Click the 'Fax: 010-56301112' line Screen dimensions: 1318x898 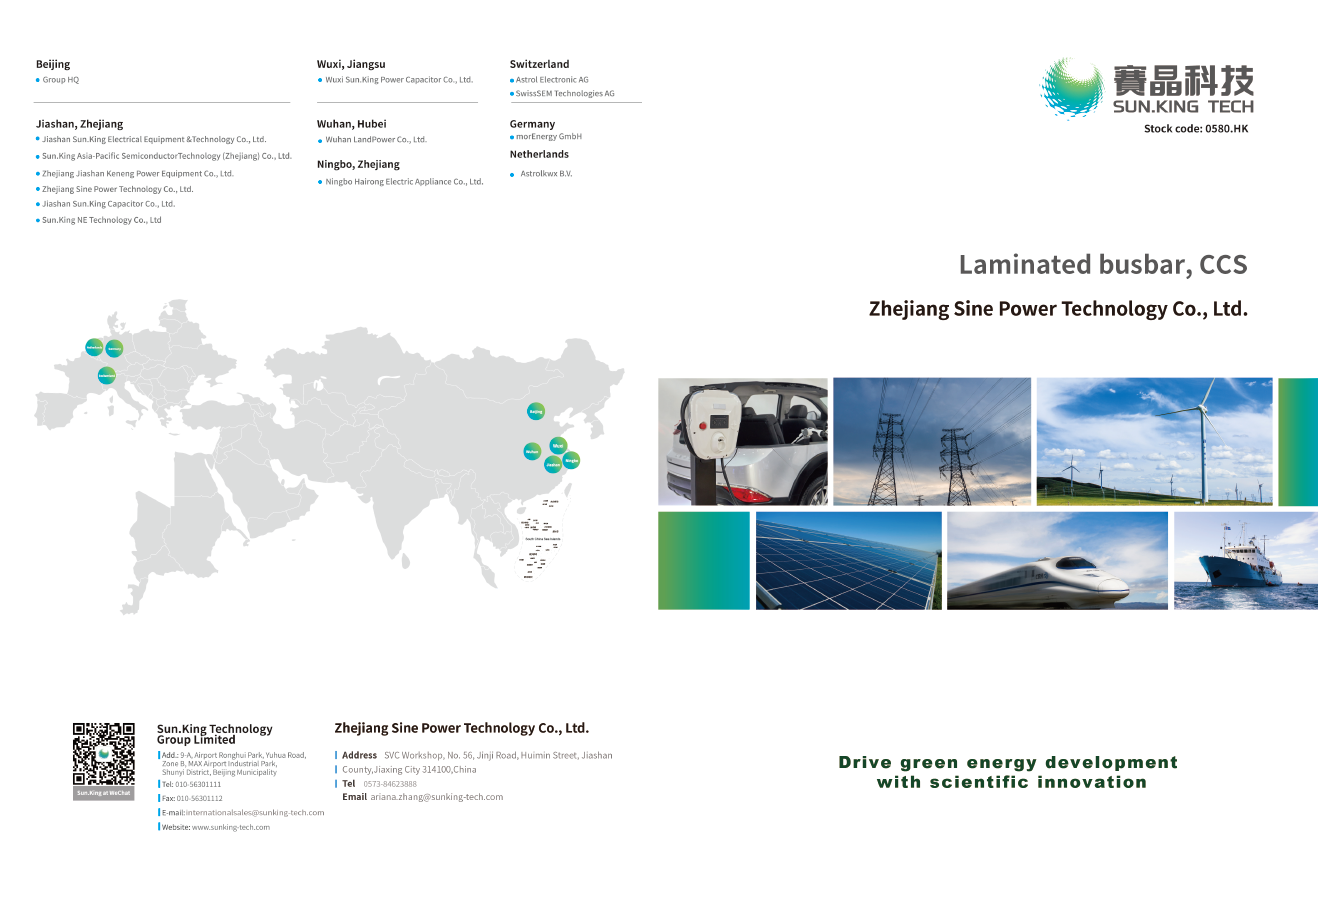(192, 799)
